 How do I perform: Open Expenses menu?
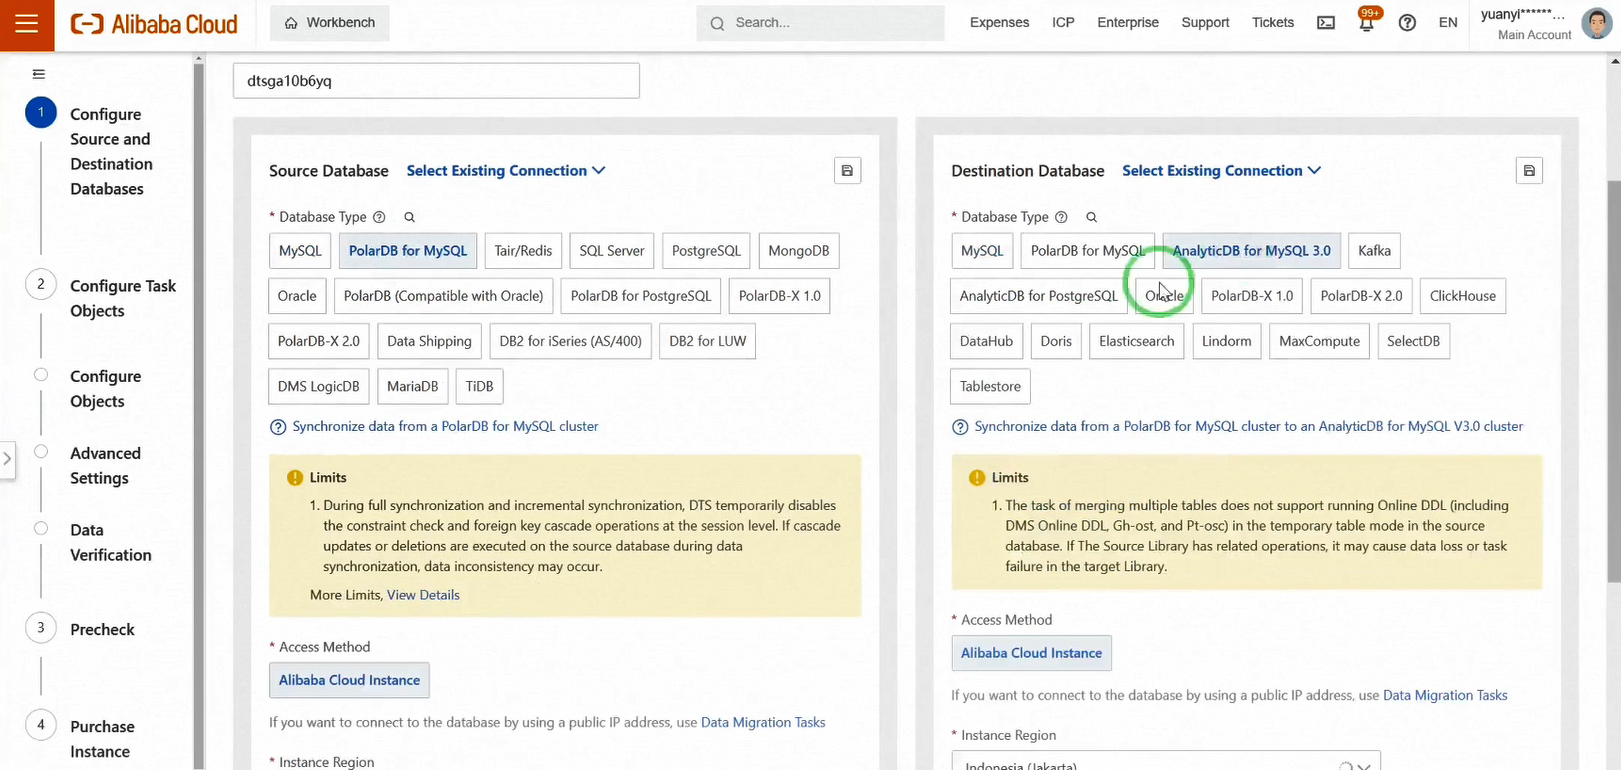[999, 23]
